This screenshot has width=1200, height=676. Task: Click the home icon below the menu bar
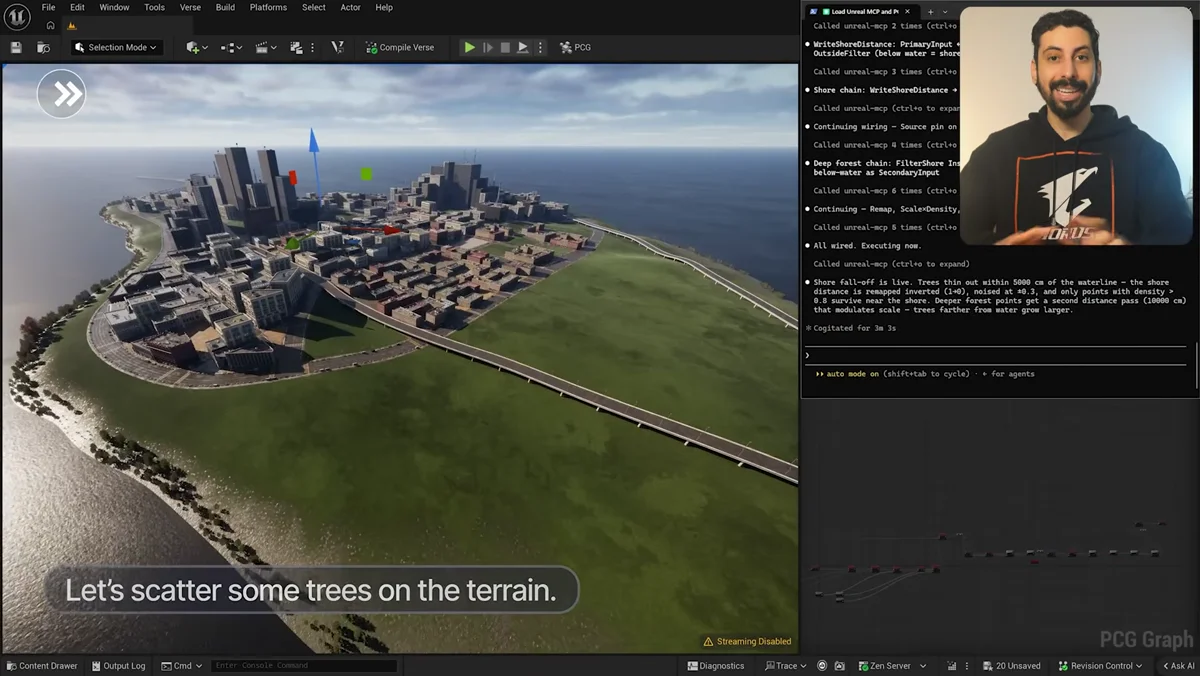click(x=50, y=26)
